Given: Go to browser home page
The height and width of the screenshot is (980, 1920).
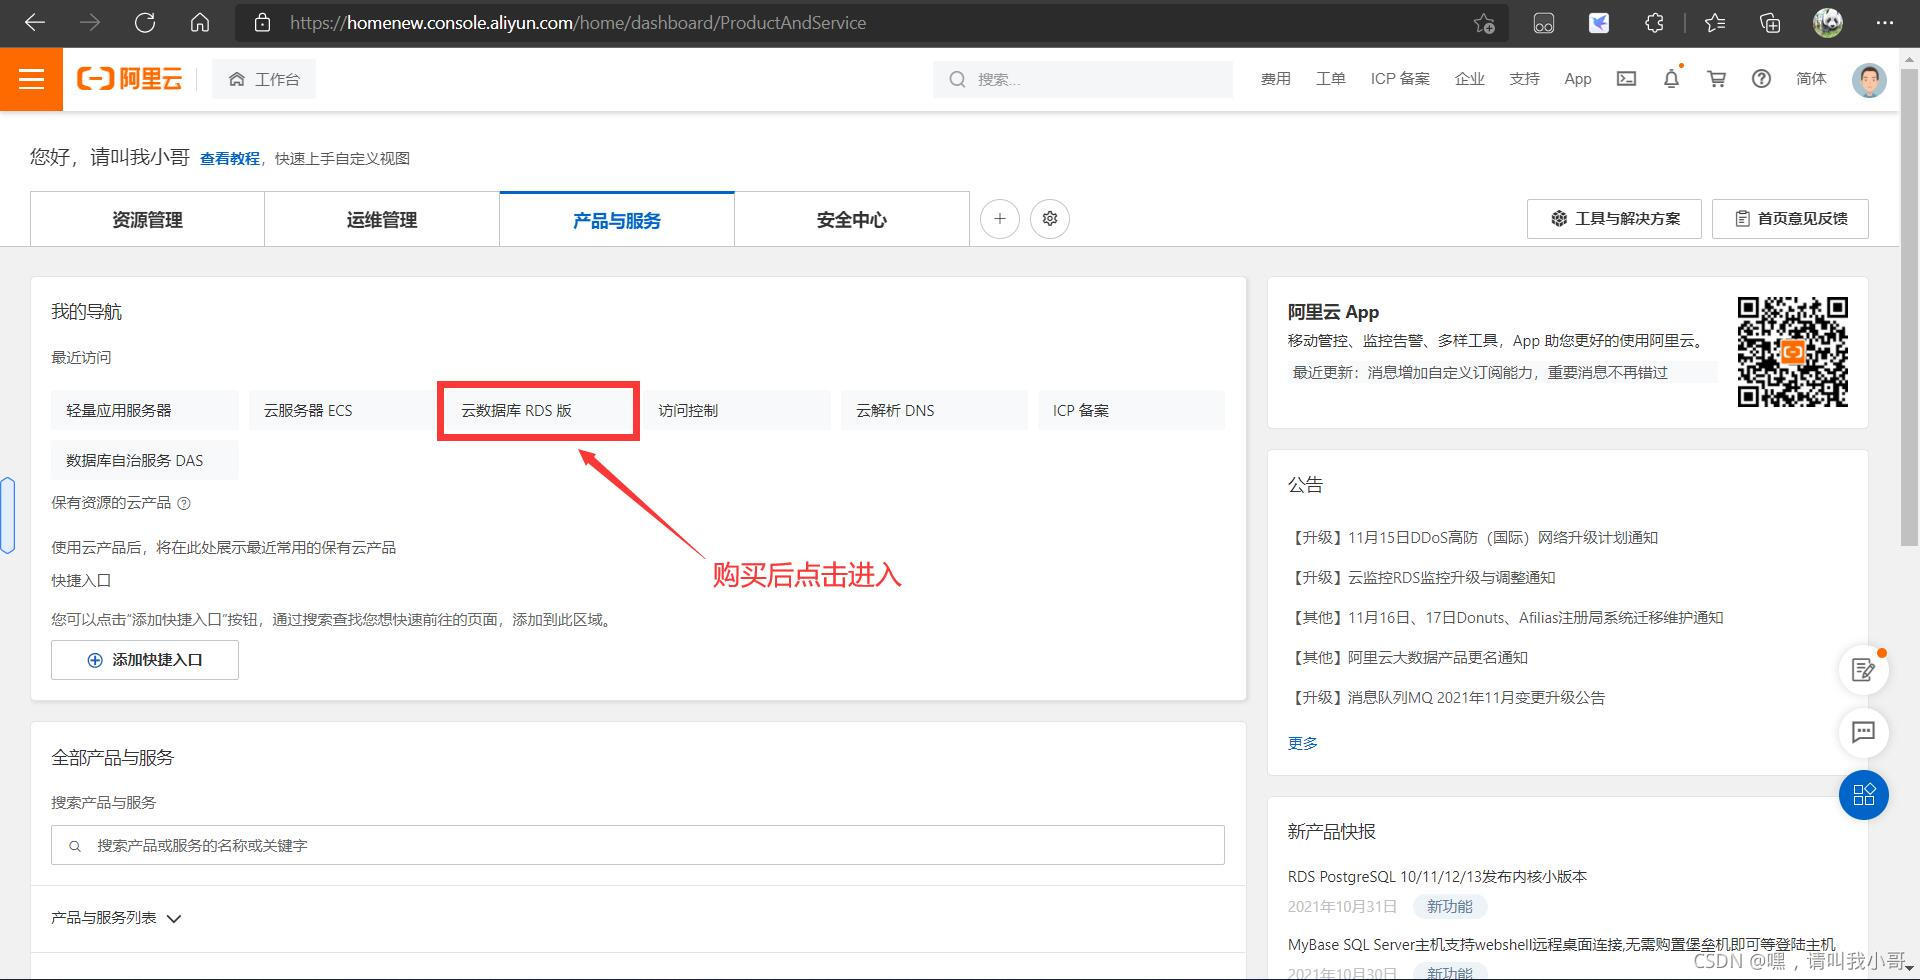Looking at the screenshot, I should point(200,22).
